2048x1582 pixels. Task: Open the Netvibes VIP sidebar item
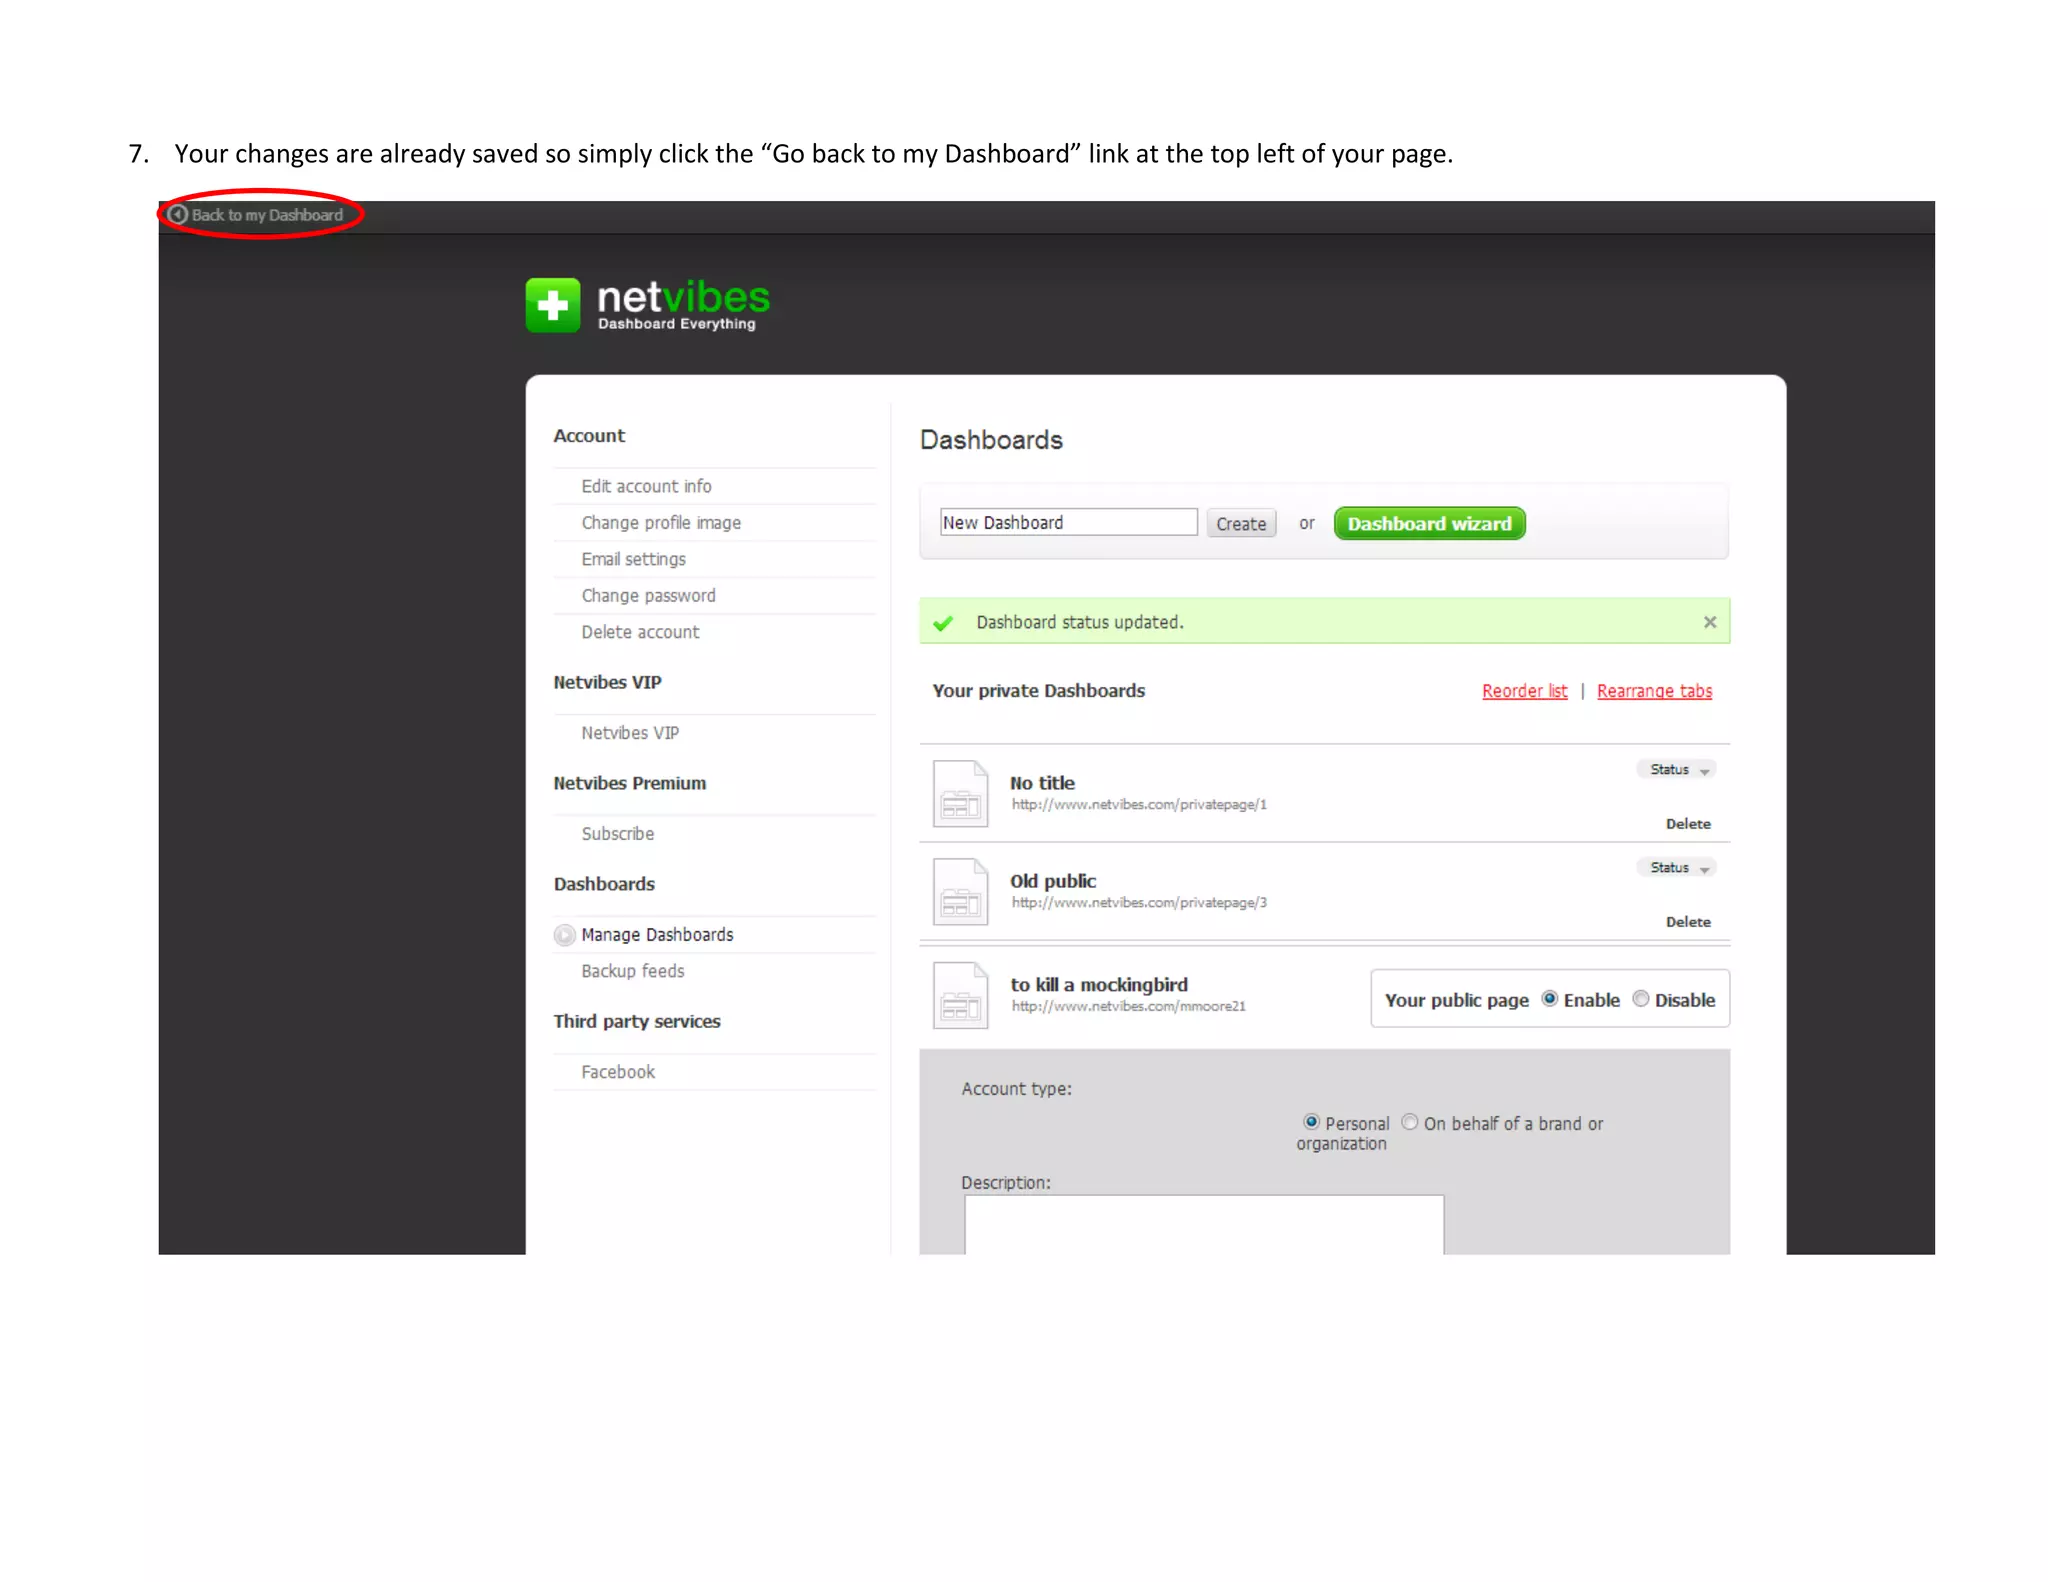pos(630,733)
